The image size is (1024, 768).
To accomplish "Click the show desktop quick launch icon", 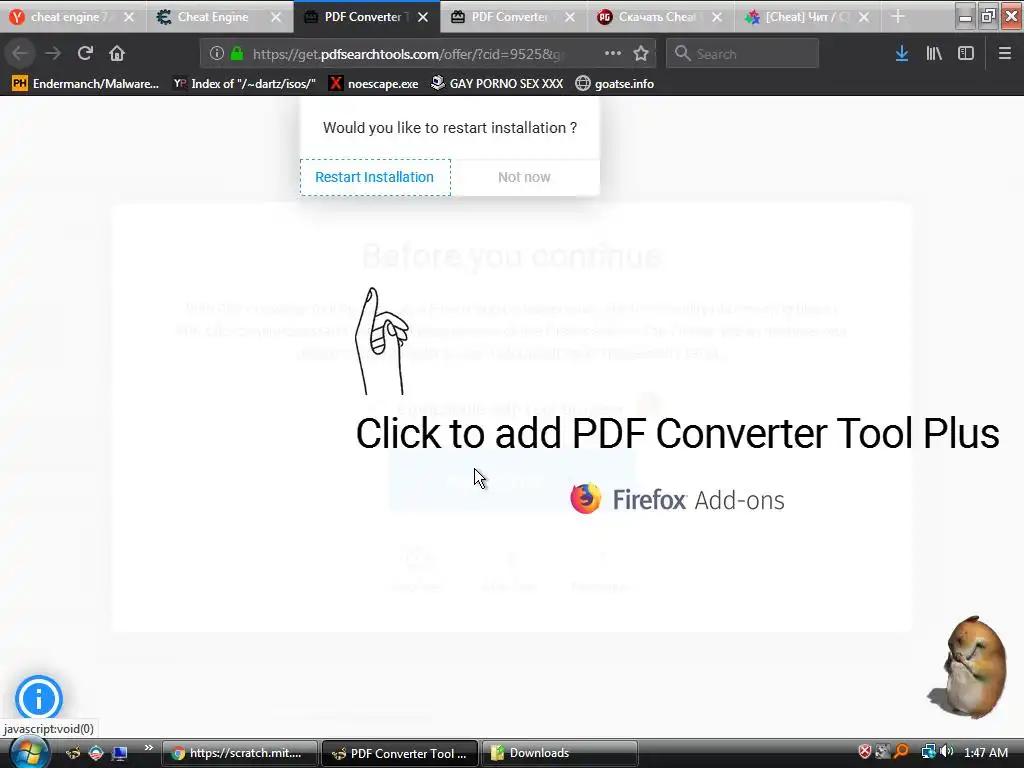I will [120, 753].
